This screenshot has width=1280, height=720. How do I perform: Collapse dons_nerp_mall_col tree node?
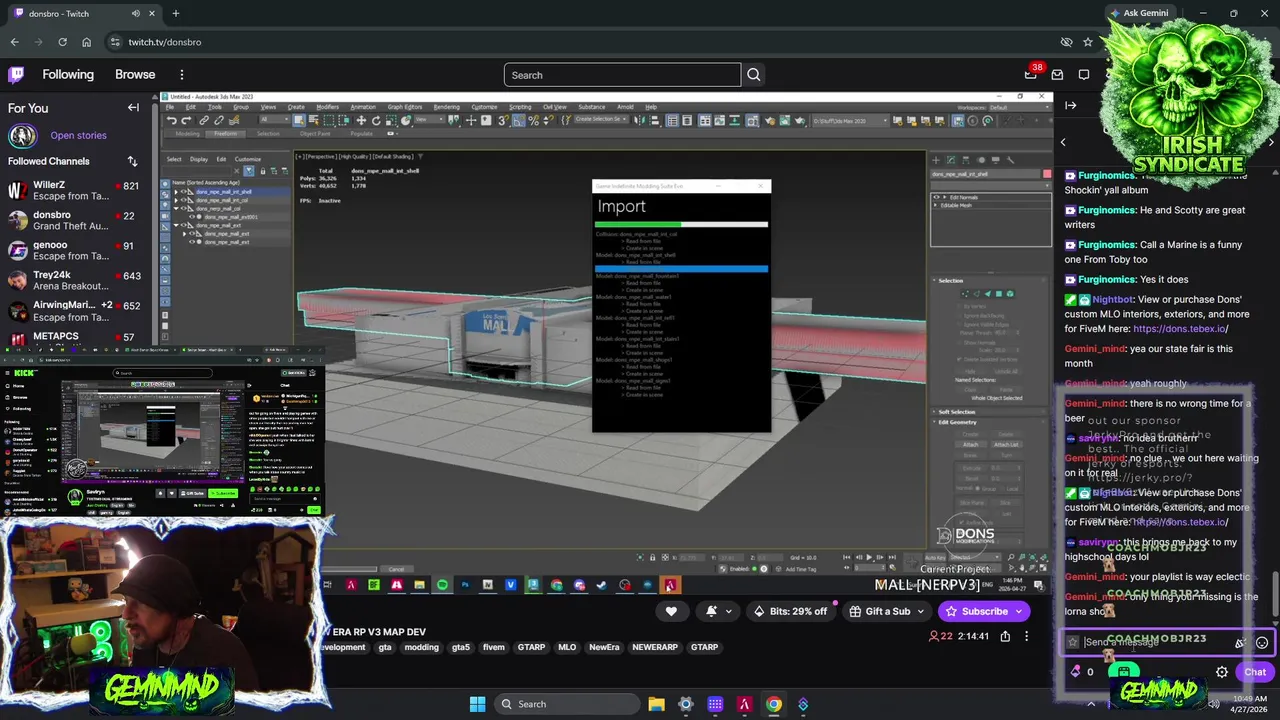click(177, 208)
